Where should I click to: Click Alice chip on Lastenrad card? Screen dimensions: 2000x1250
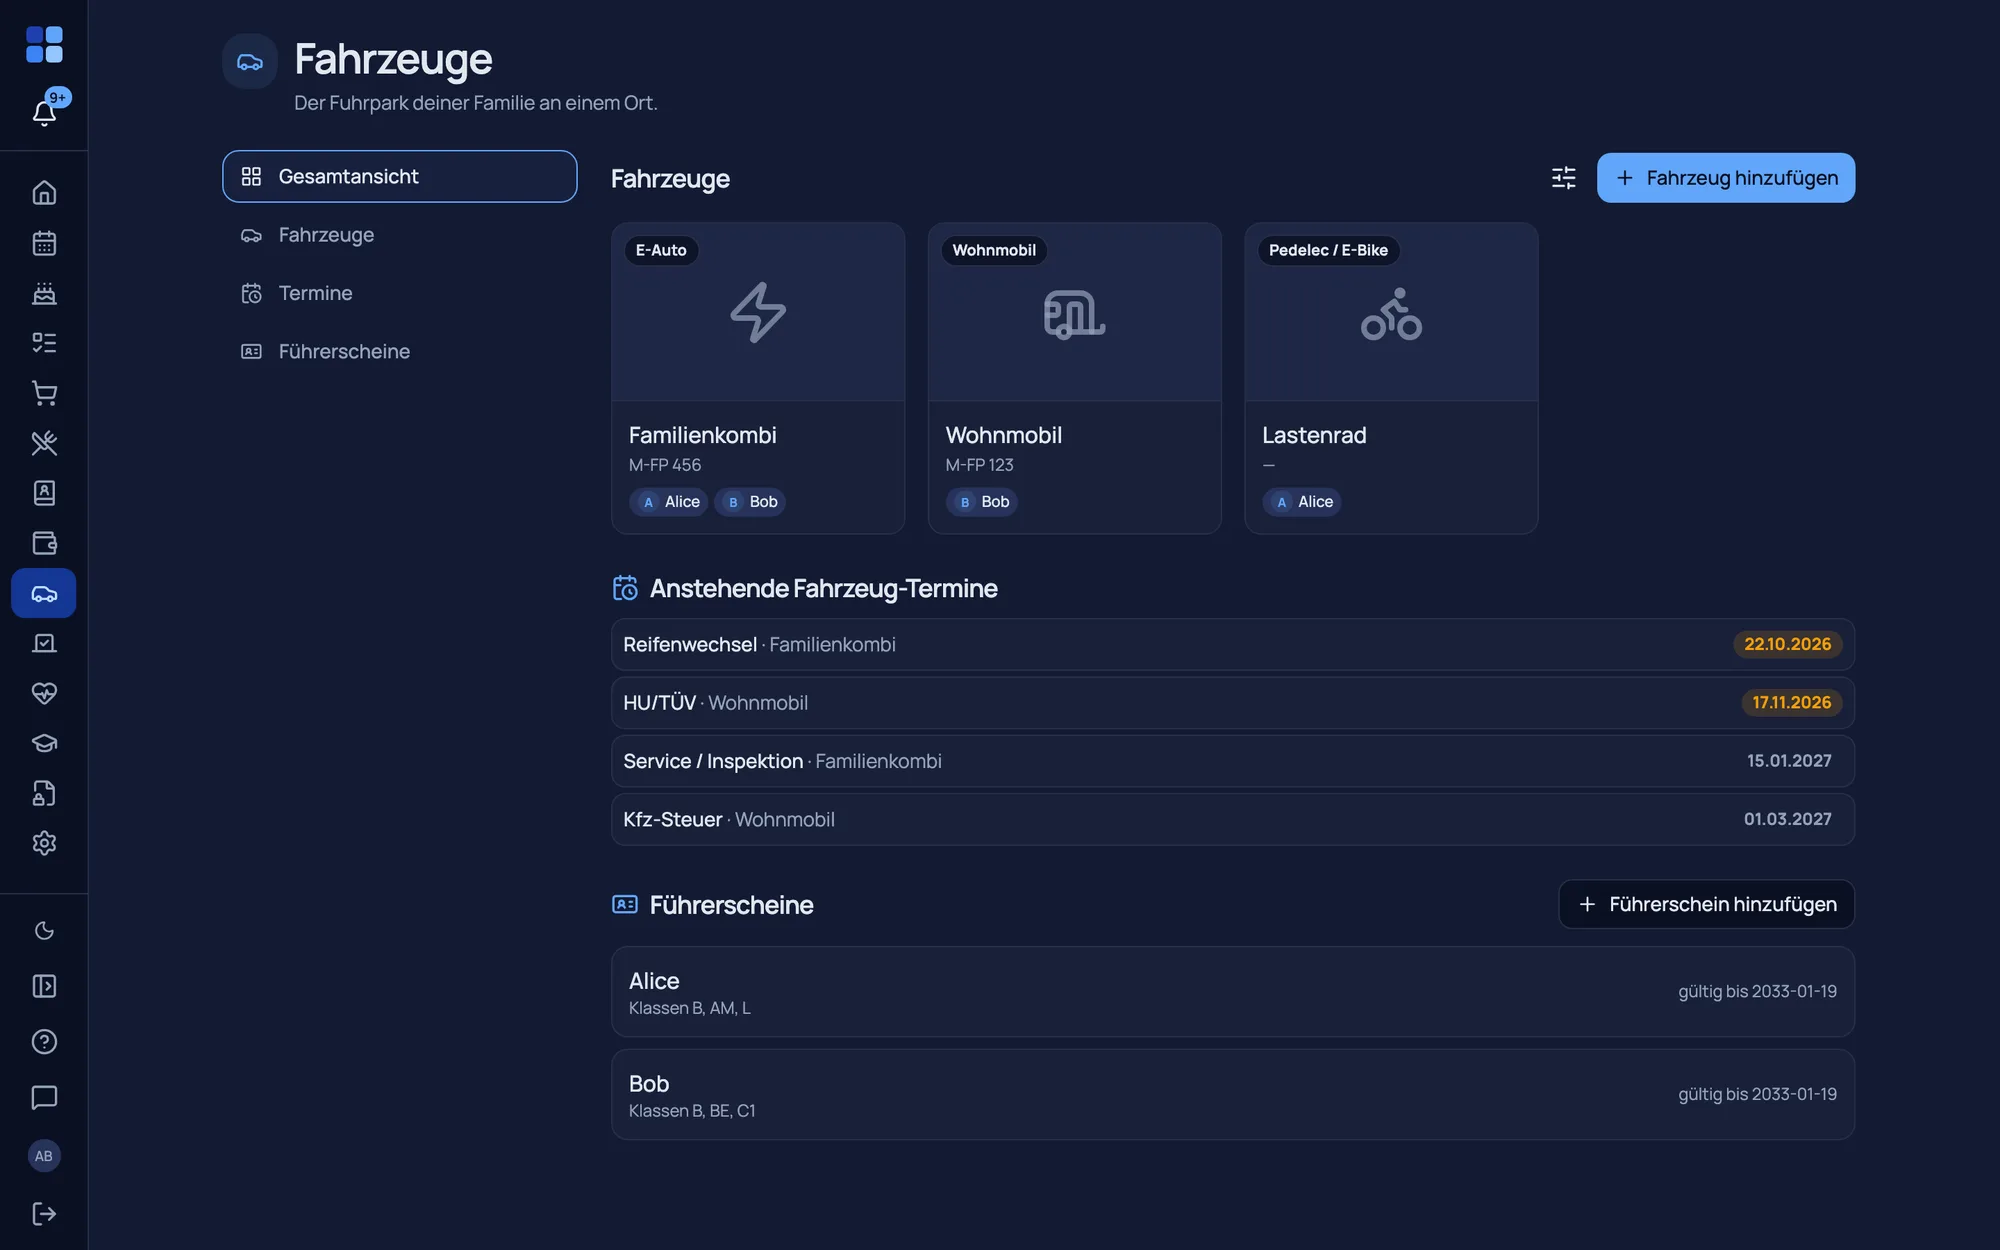tap(1301, 502)
